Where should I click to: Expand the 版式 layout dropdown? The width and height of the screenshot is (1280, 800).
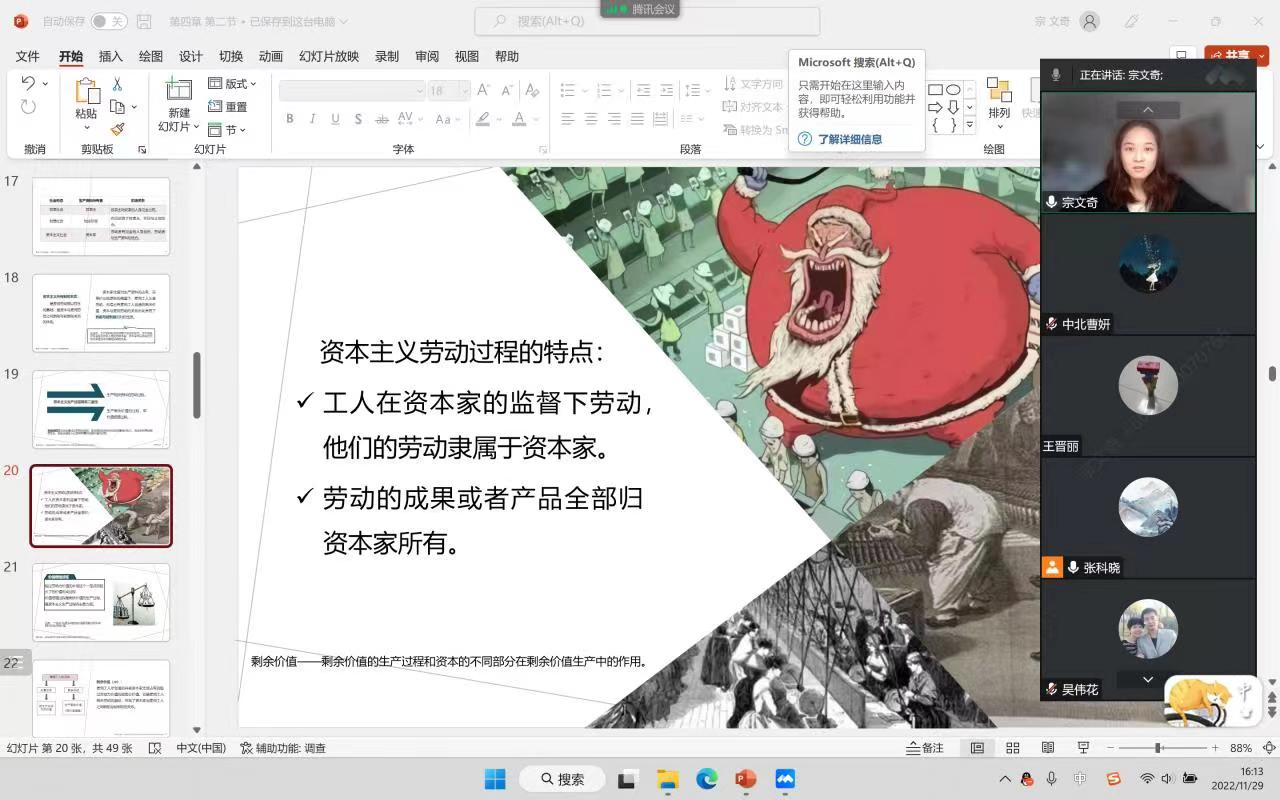coord(233,84)
